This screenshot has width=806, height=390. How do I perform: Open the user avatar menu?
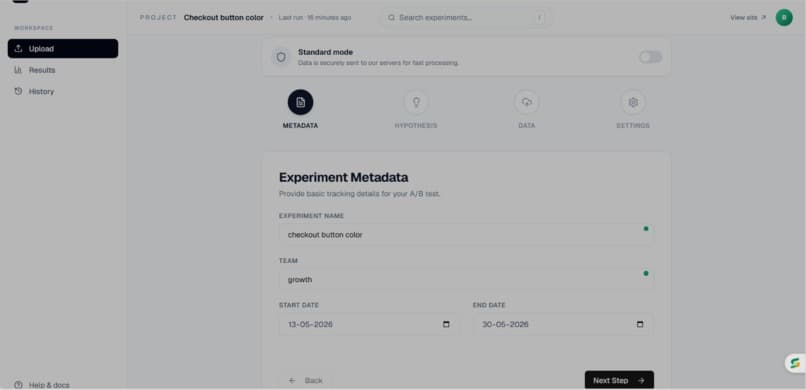[x=784, y=17]
